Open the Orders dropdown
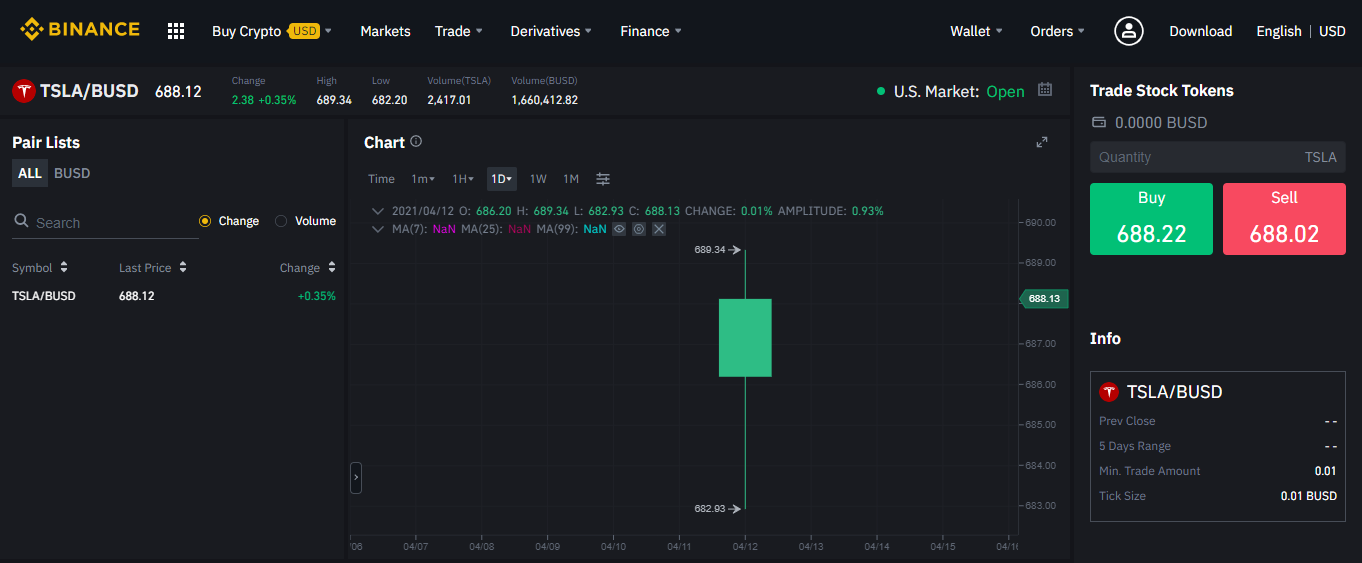Screen dimensions: 1362x563 (1057, 31)
